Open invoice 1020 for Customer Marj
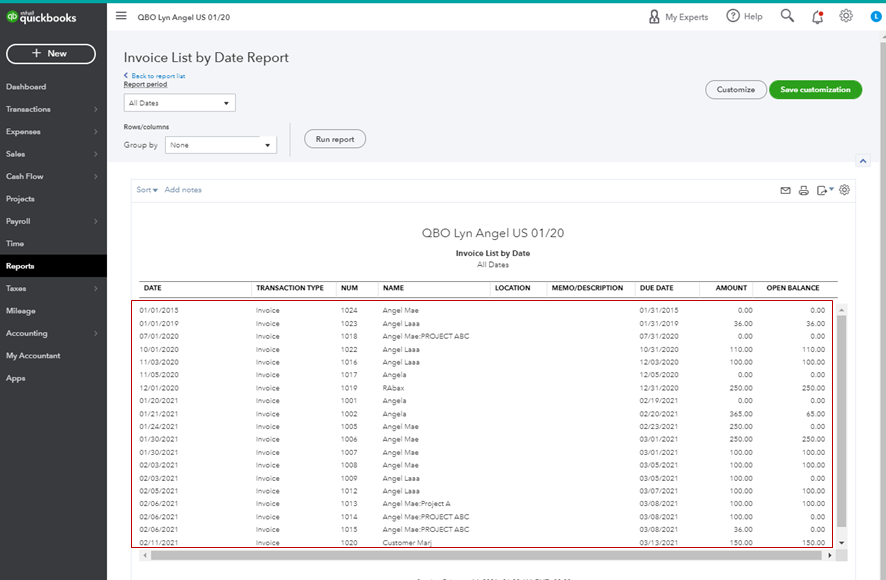This screenshot has width=886, height=580. coord(482,543)
